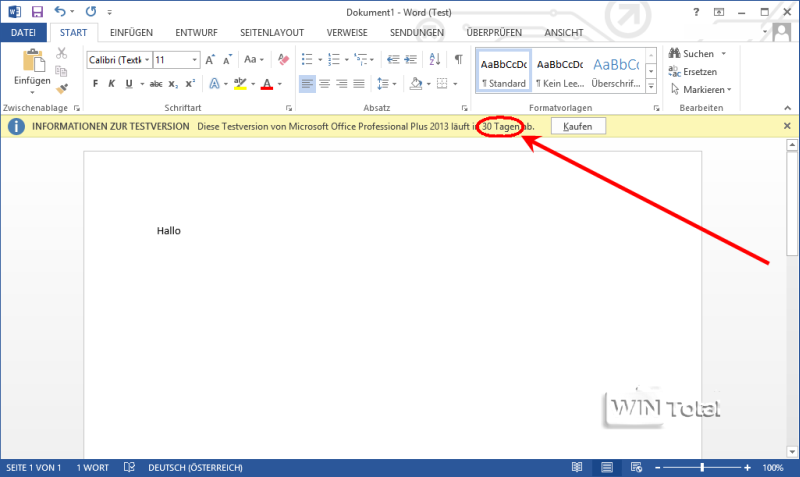Viewport: 800px width, 477px height.
Task: Decrease font size with the small A icon
Action: [x=228, y=60]
